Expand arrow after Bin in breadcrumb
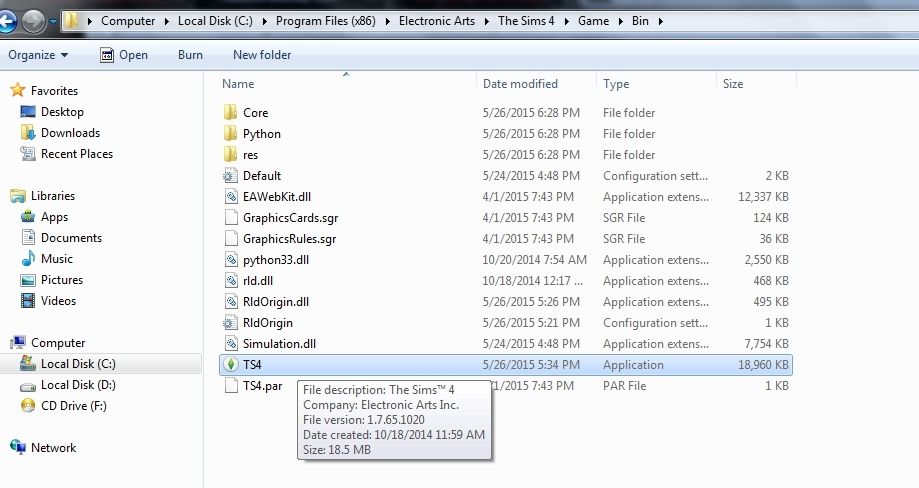919x488 pixels. (x=661, y=21)
